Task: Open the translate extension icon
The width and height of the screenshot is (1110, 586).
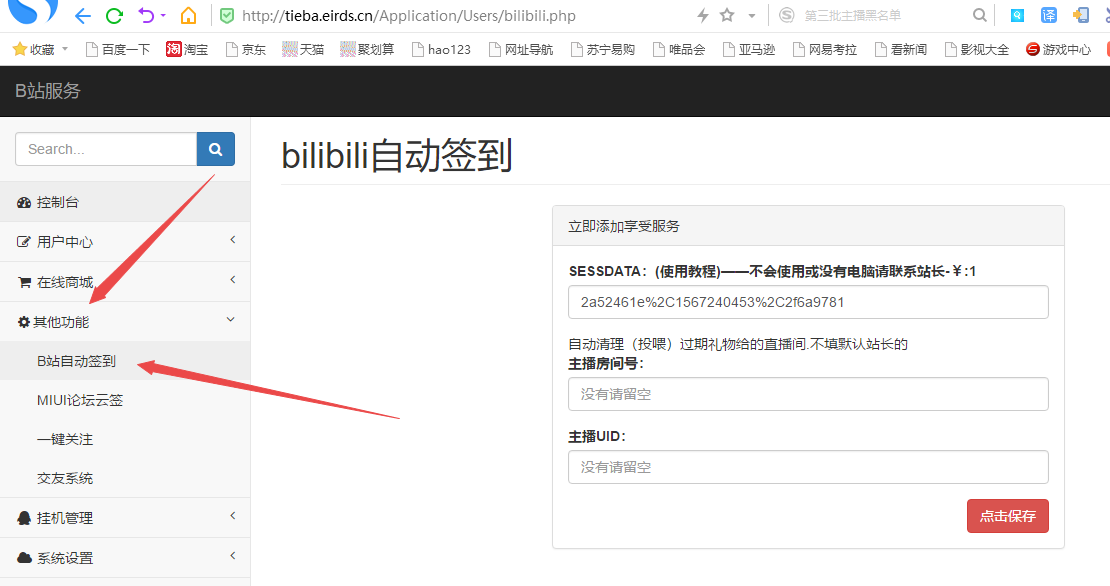Action: pos(1048,15)
